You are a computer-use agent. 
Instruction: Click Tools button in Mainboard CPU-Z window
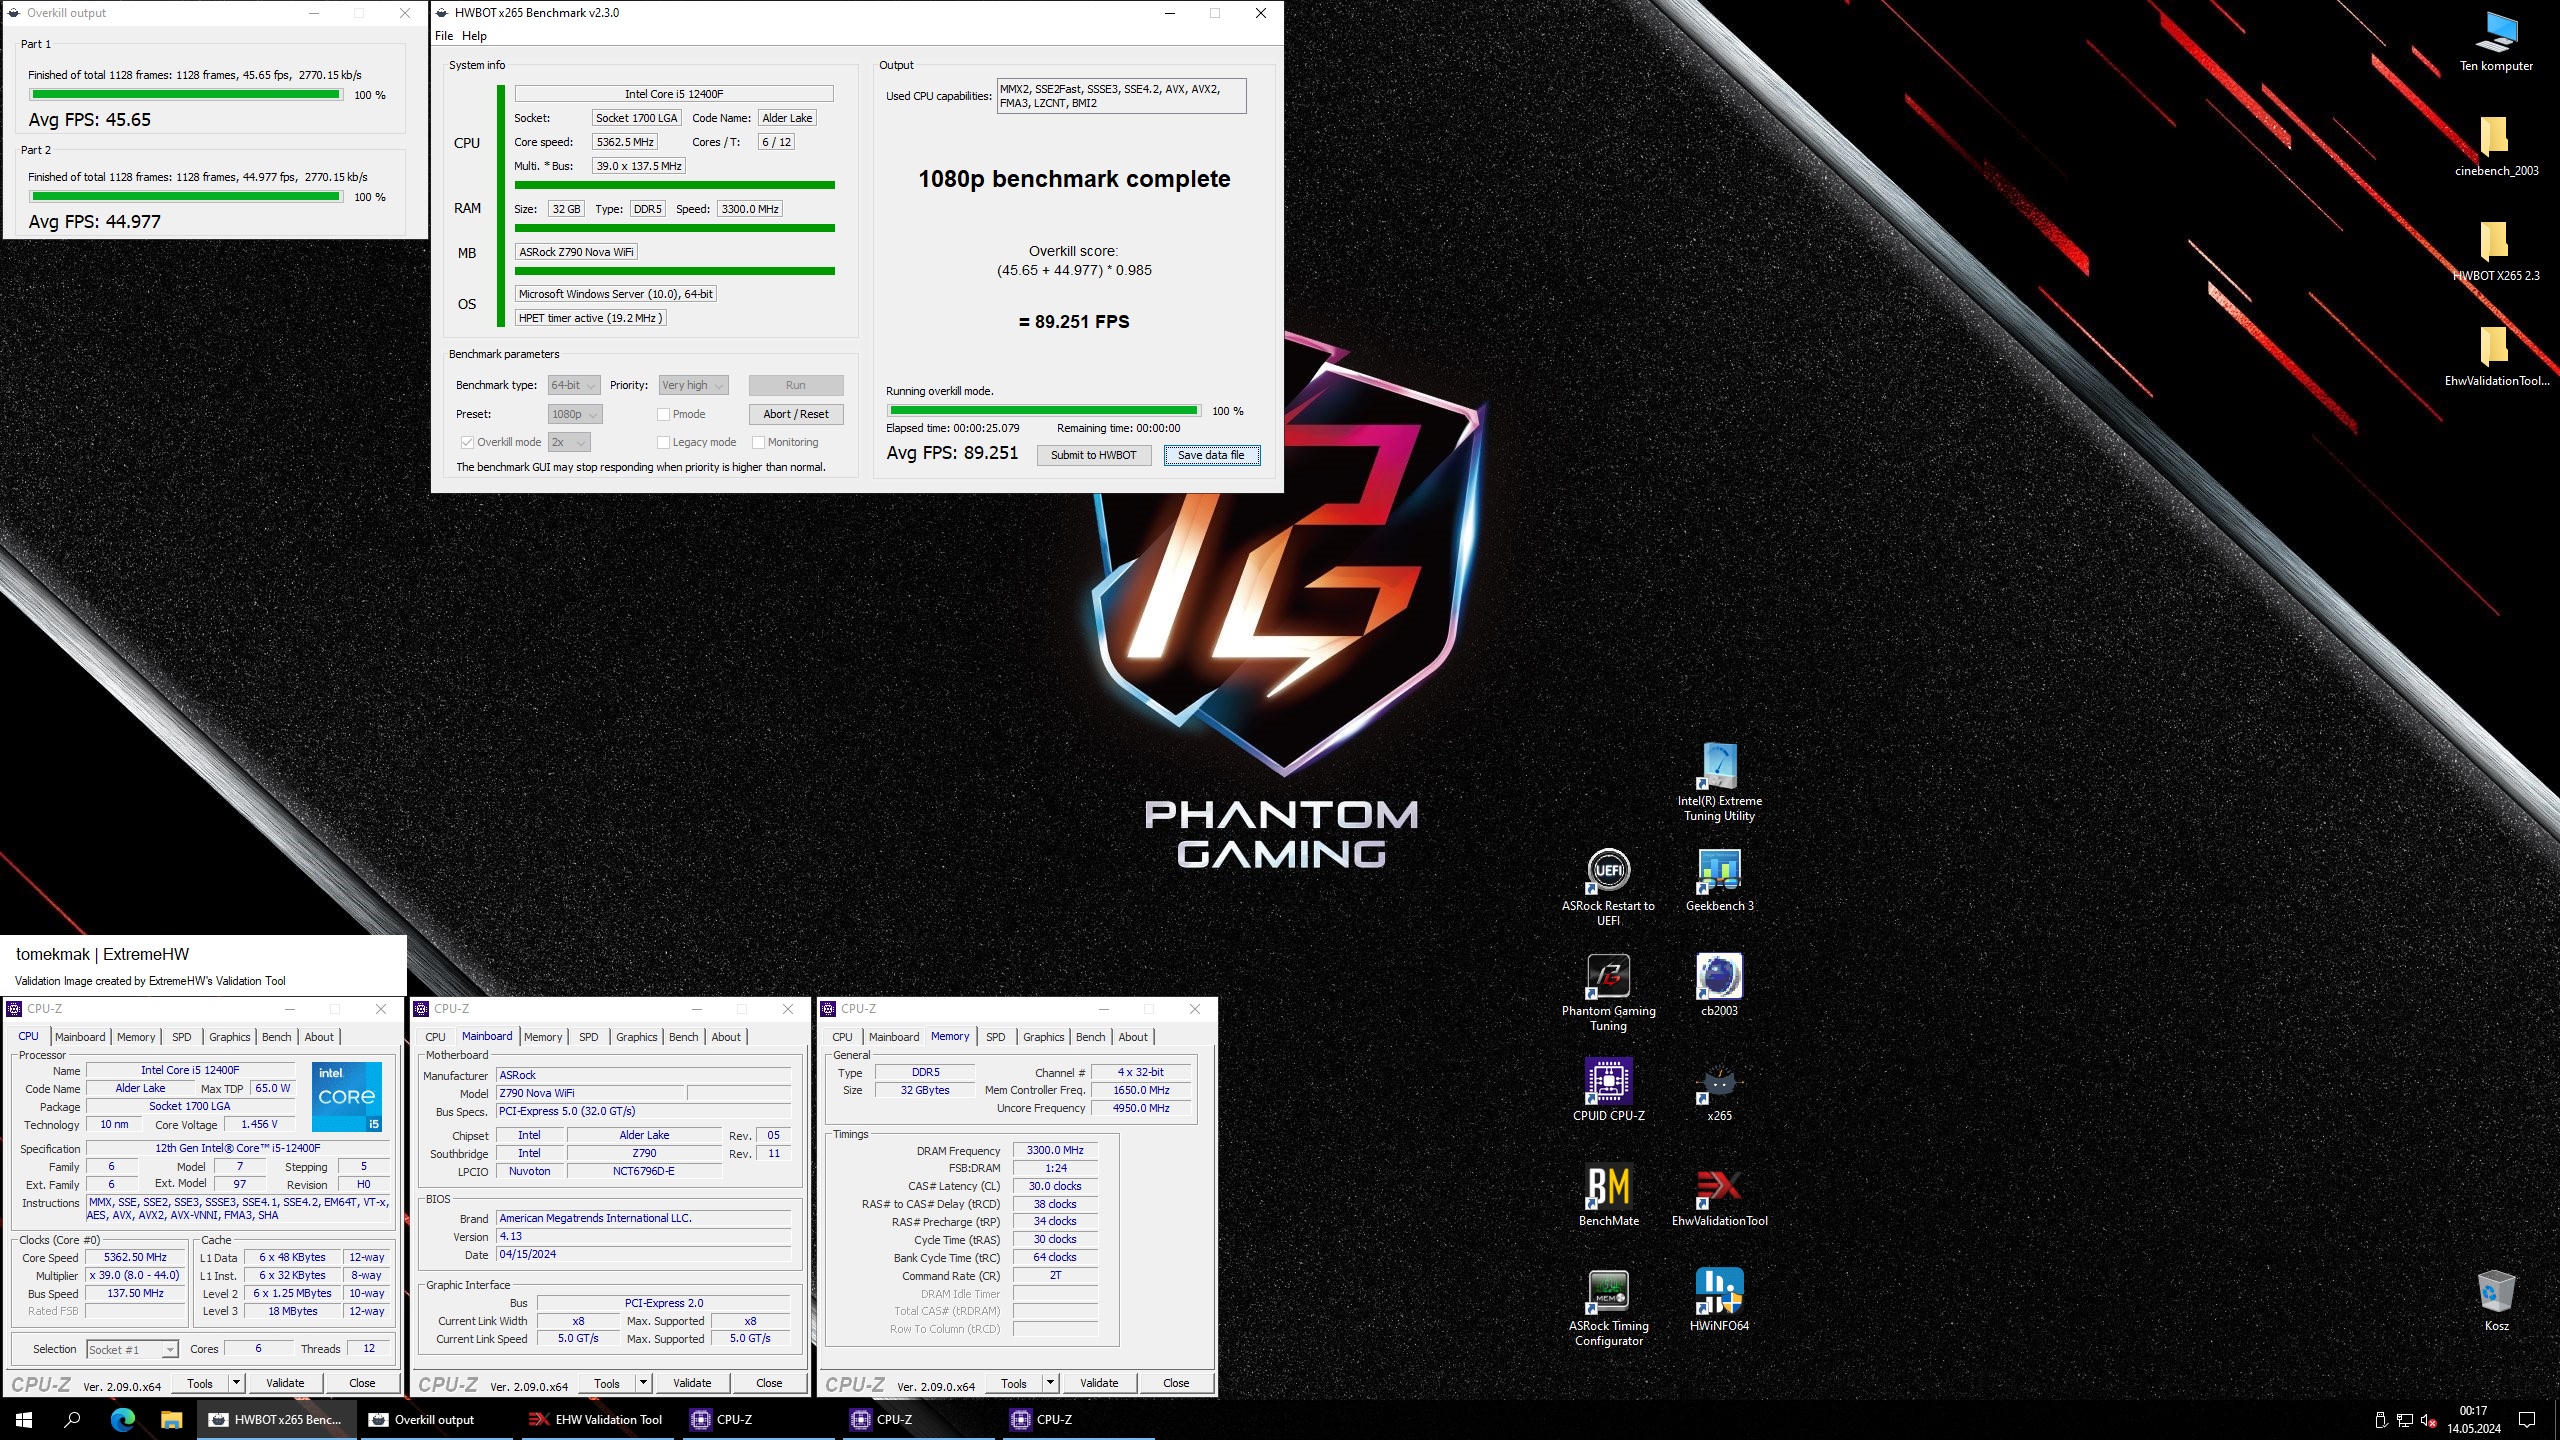coord(607,1383)
